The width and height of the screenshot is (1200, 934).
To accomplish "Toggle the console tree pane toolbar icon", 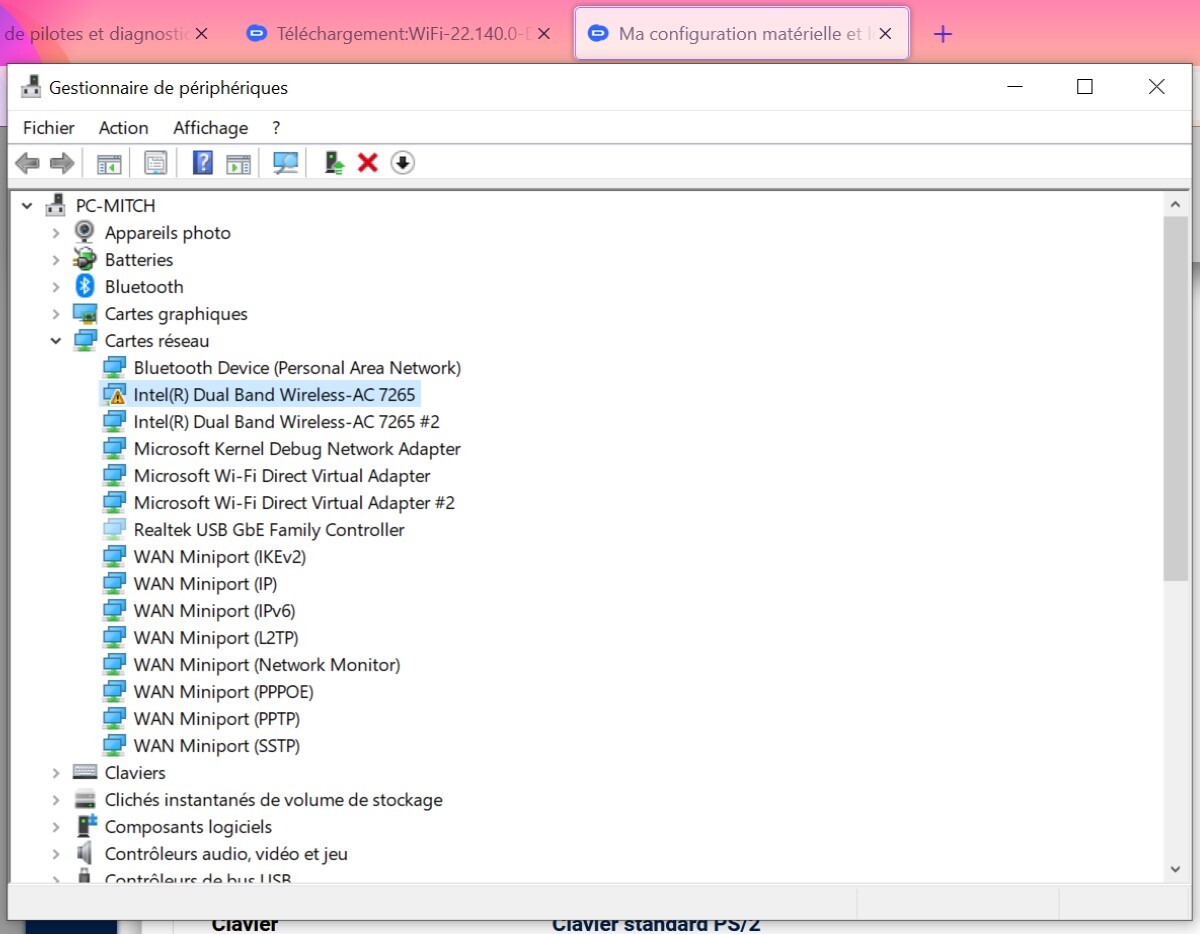I will [x=108, y=162].
